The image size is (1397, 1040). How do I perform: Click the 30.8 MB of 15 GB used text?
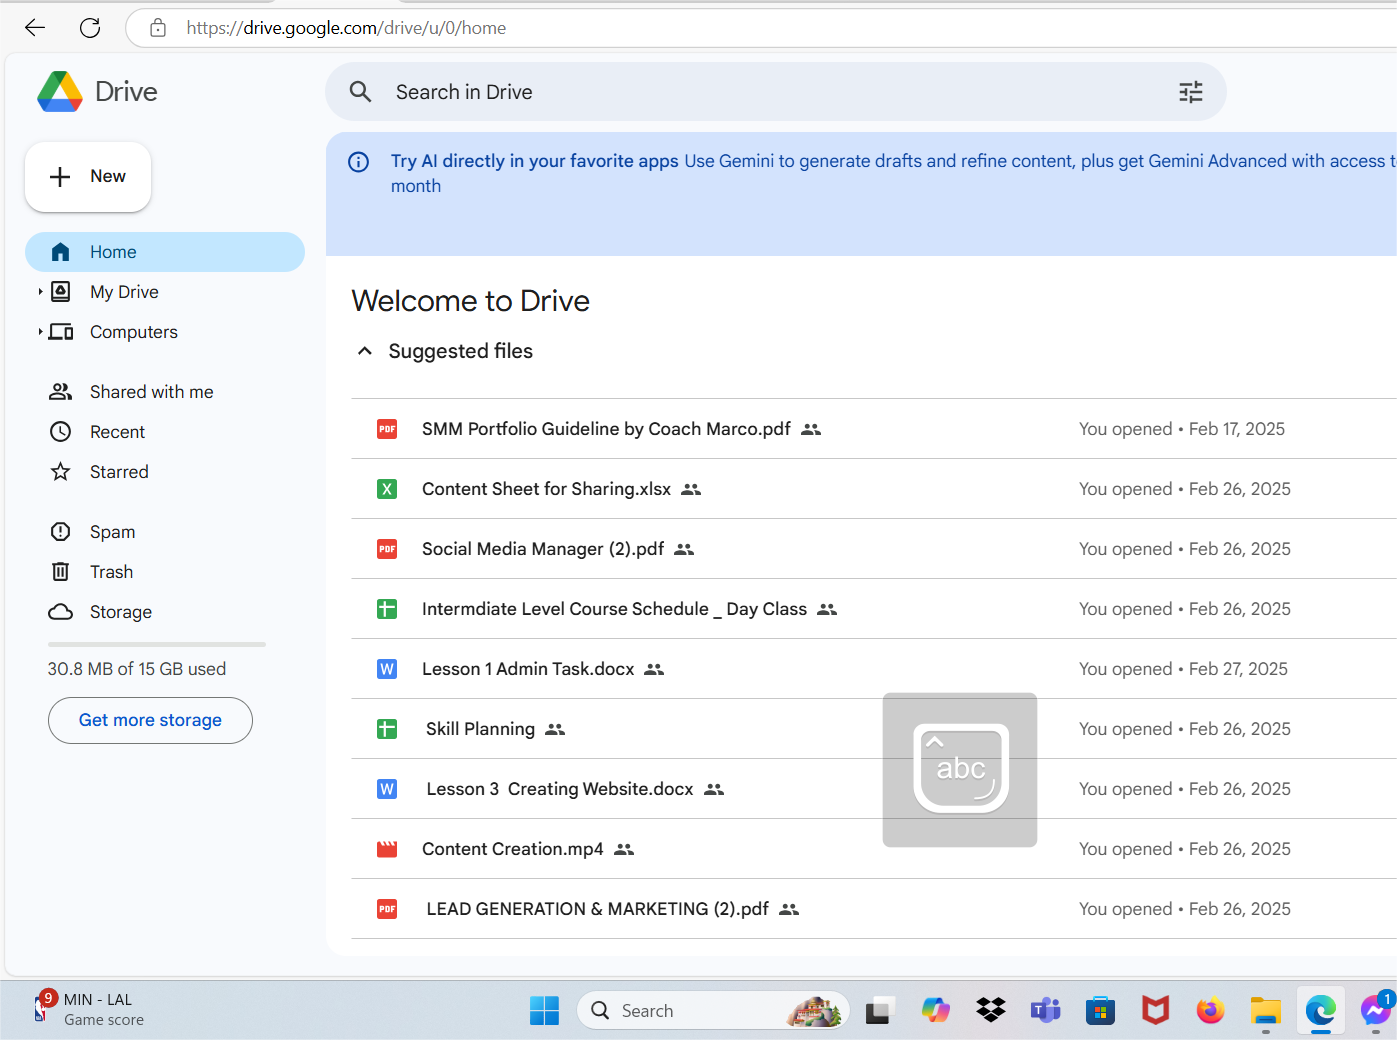click(137, 669)
